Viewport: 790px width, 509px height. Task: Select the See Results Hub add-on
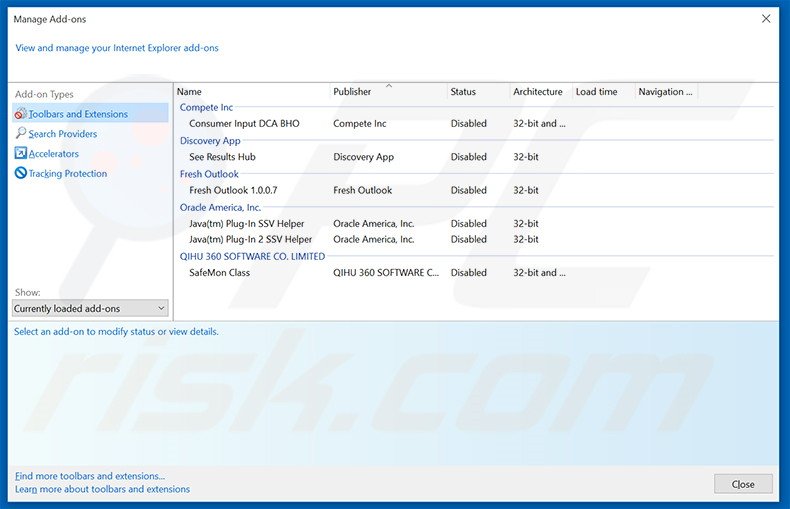(222, 157)
